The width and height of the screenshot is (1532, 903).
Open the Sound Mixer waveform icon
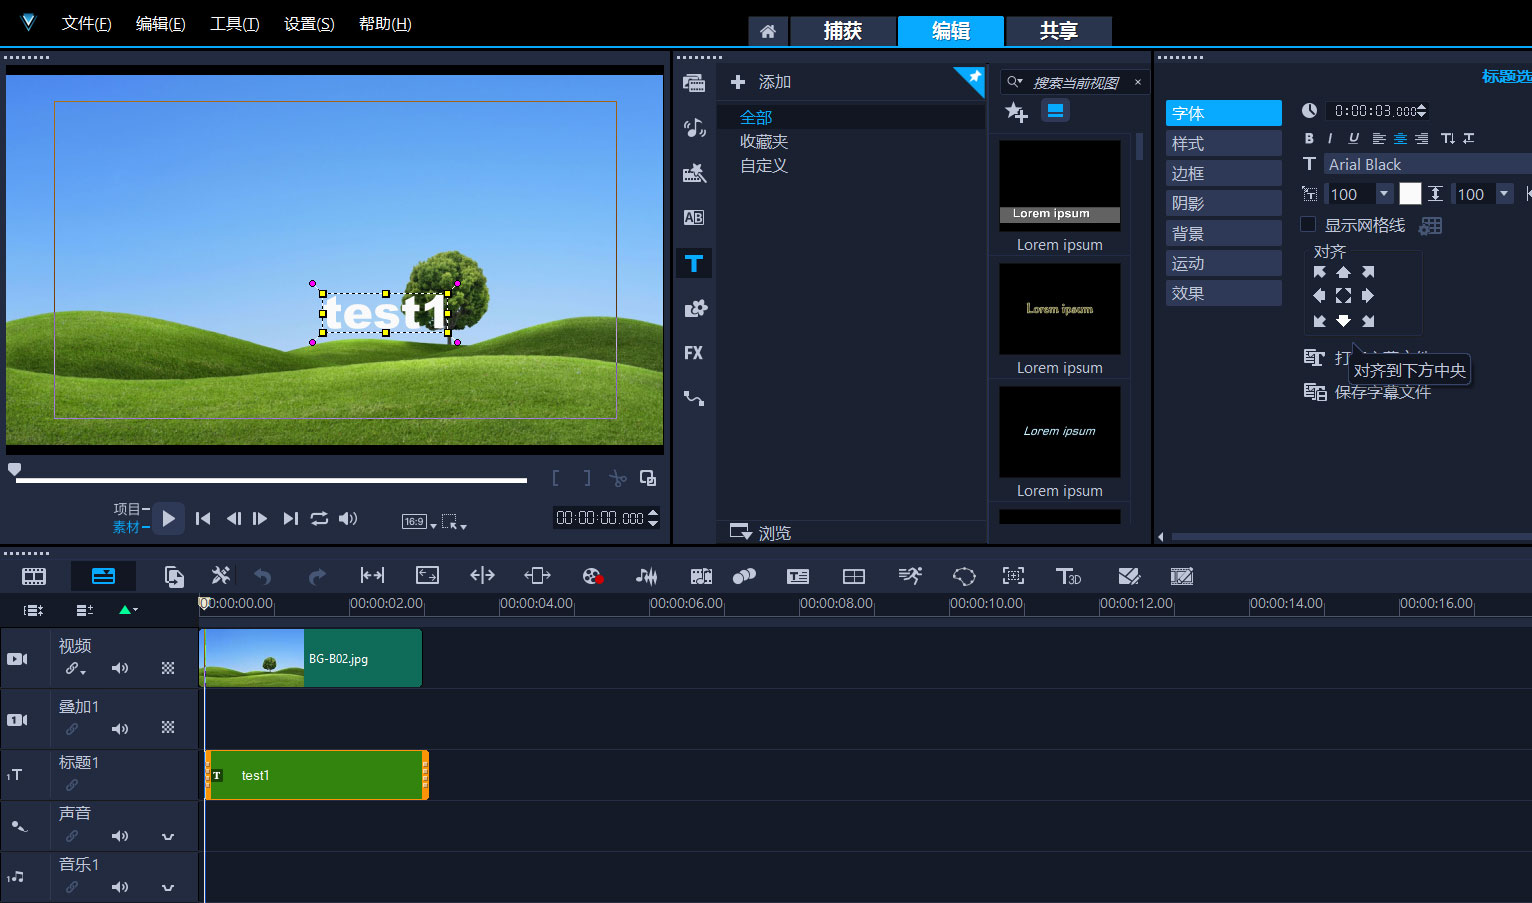point(647,576)
